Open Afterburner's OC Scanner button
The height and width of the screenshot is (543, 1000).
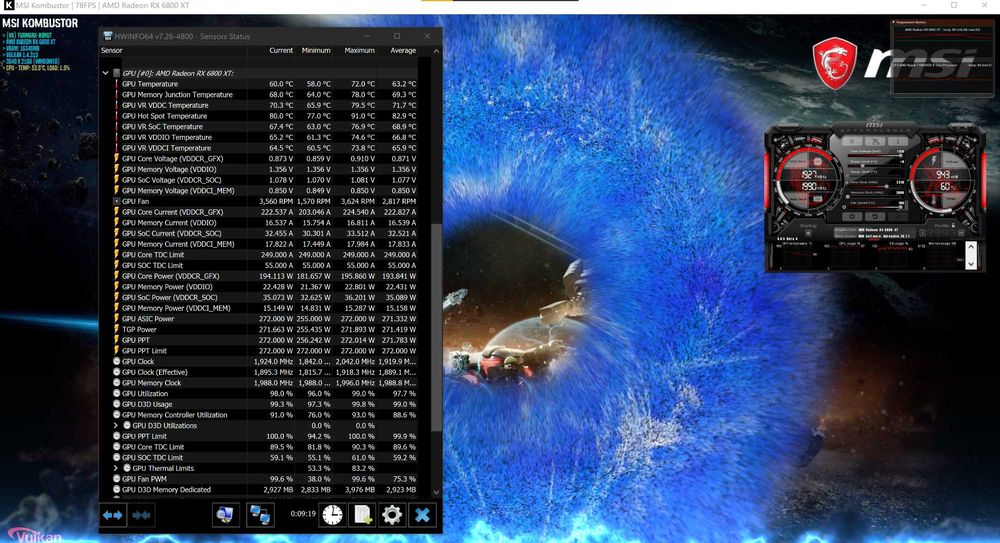pos(875,141)
